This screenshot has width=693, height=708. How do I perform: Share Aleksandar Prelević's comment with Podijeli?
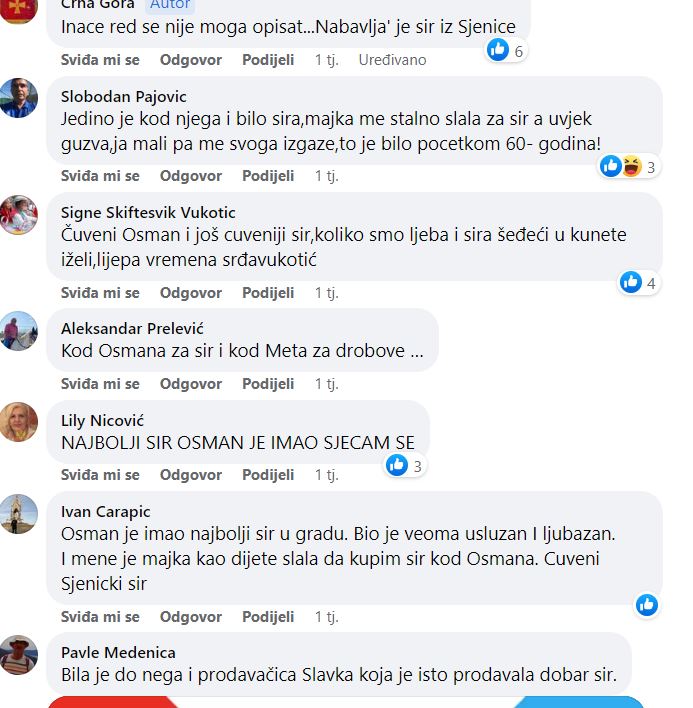click(x=268, y=383)
